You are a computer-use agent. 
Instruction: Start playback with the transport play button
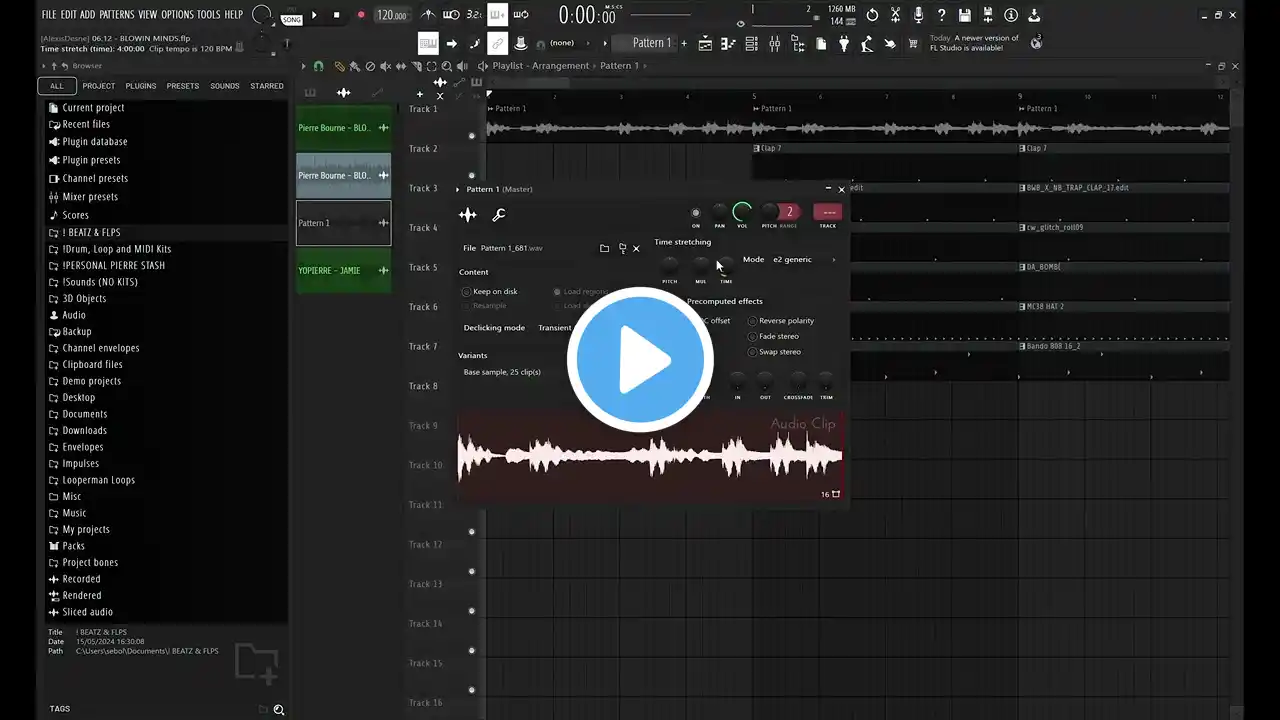point(314,15)
